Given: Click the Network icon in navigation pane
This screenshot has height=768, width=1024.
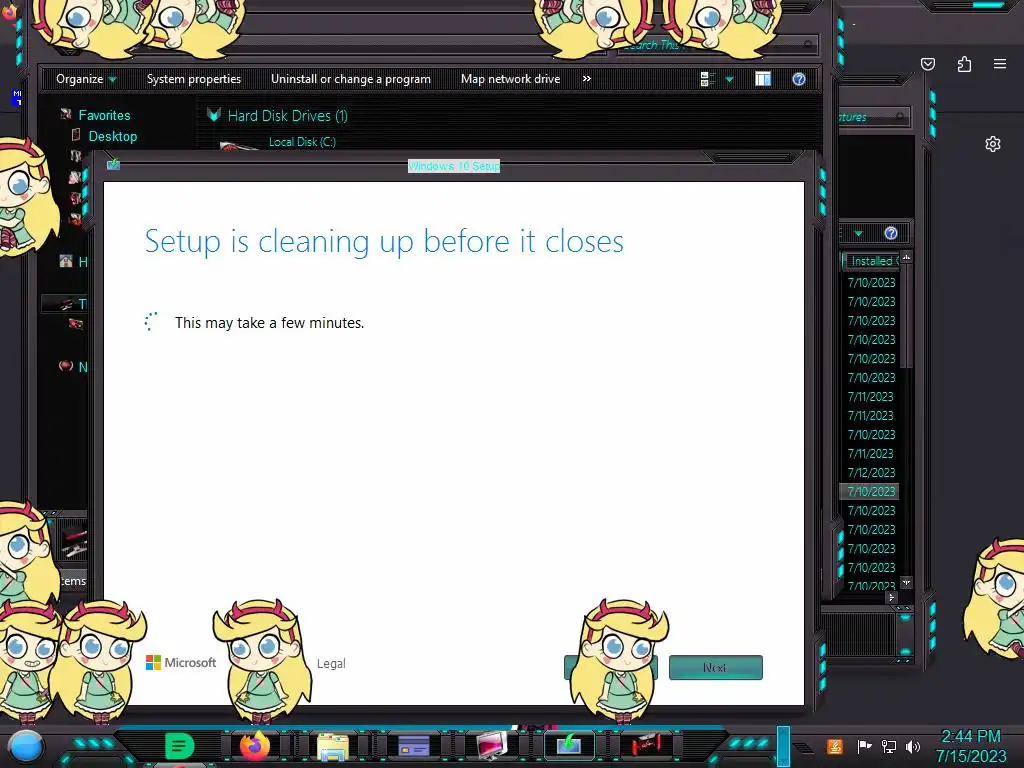Looking at the screenshot, I should click(x=66, y=366).
